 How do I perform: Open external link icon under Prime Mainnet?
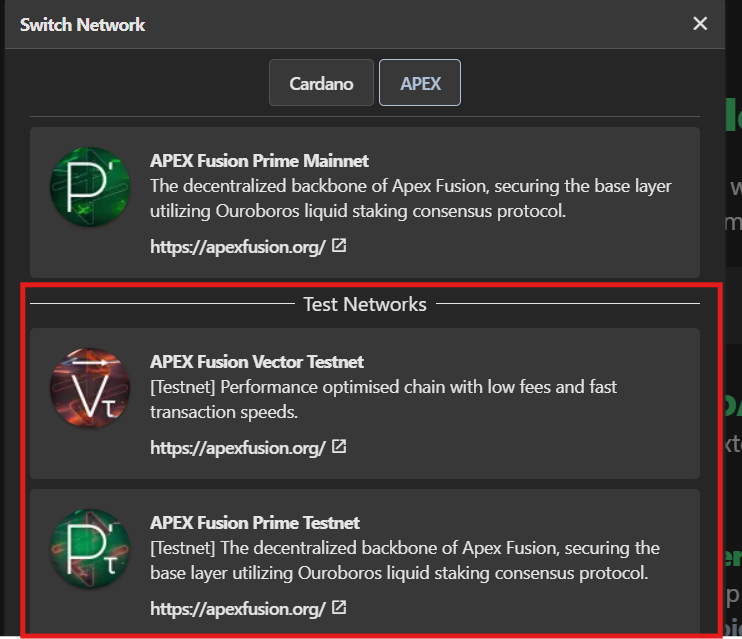point(339,246)
